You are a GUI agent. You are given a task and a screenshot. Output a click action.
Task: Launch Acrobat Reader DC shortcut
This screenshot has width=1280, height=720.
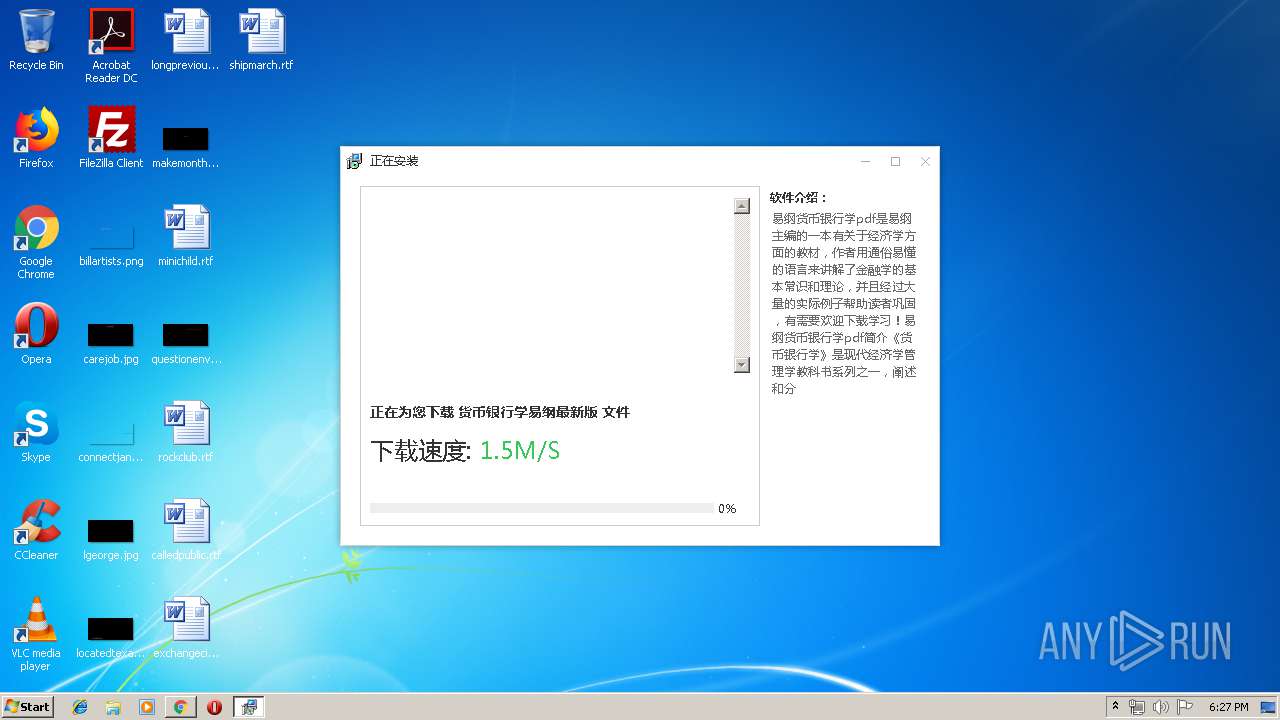(111, 46)
